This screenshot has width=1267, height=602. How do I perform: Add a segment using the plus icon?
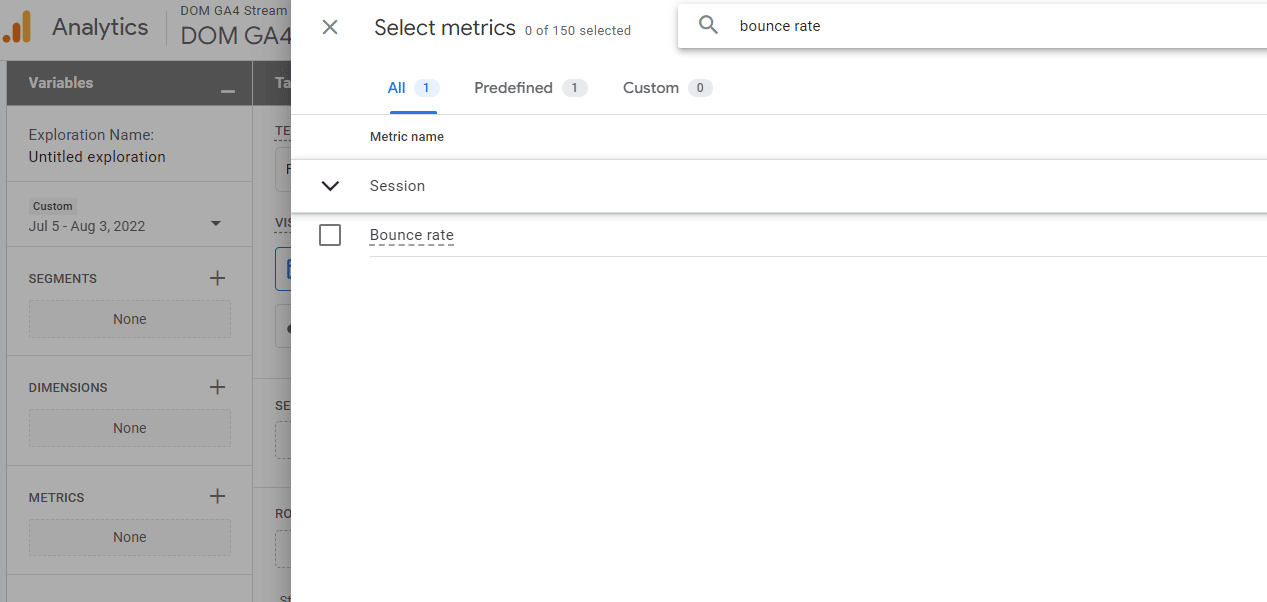[217, 278]
